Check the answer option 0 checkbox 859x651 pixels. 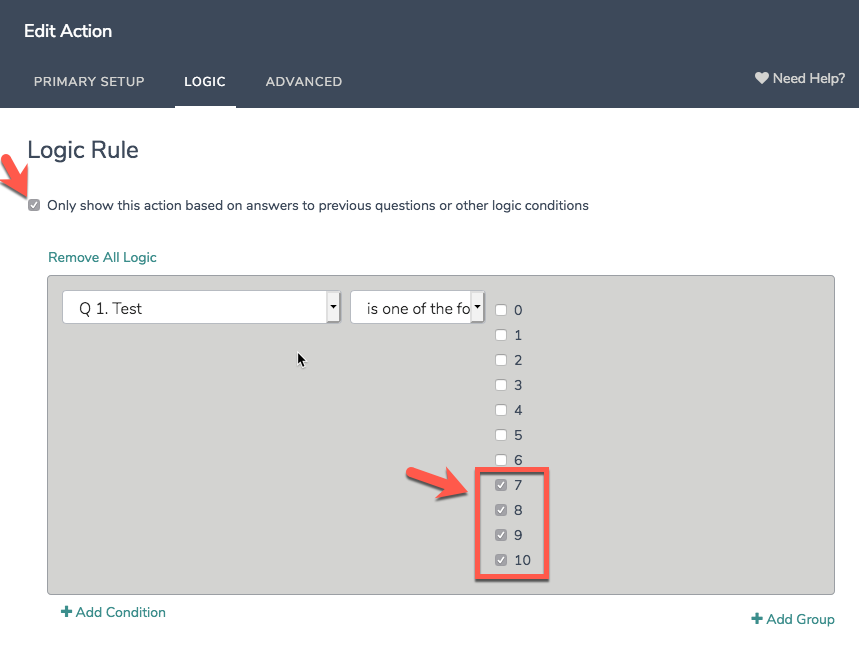click(x=501, y=310)
